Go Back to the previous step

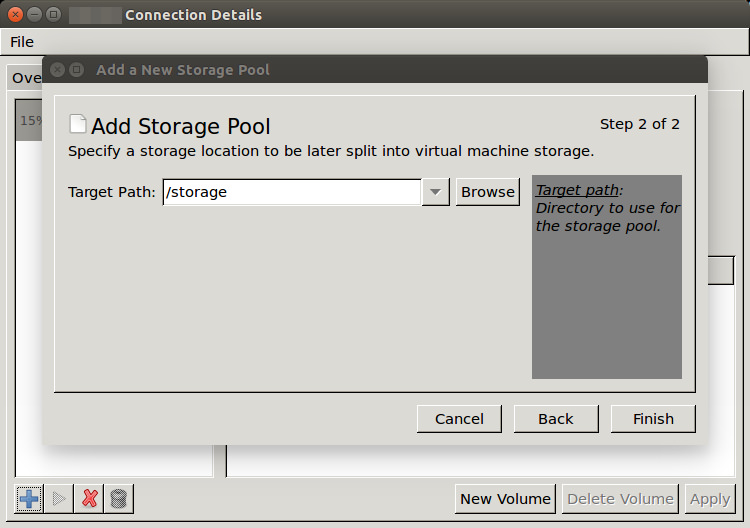tap(556, 419)
